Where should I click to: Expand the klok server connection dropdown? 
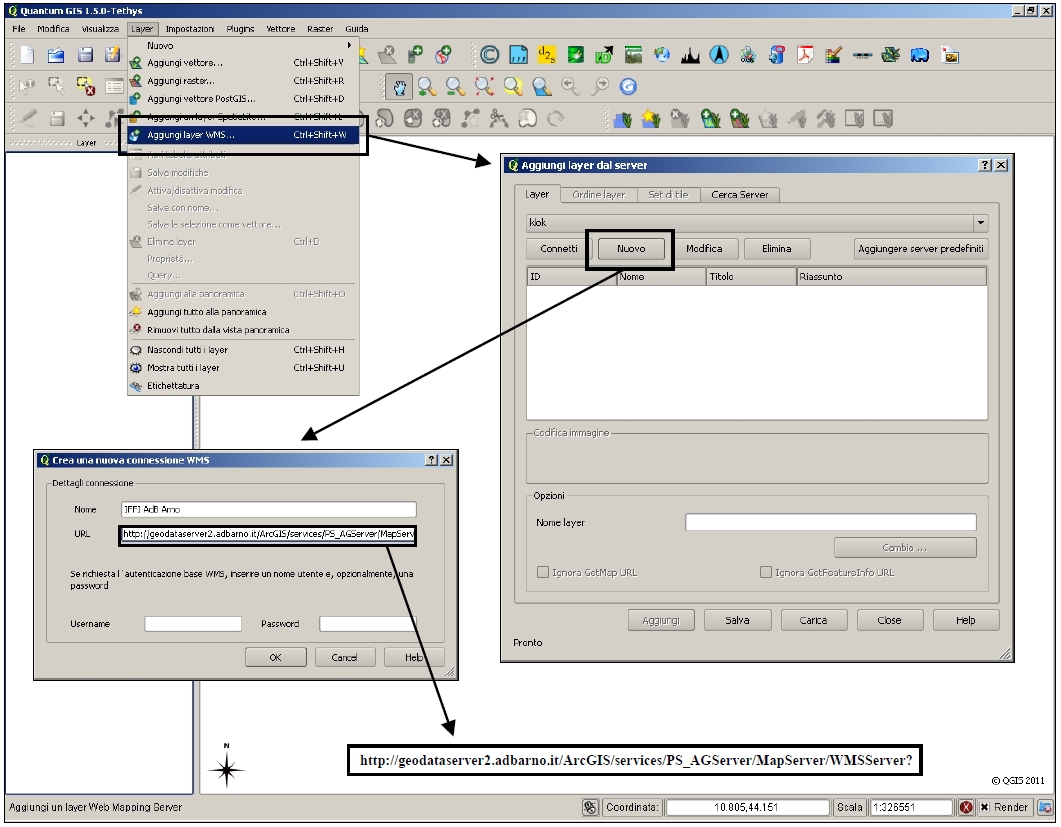980,223
